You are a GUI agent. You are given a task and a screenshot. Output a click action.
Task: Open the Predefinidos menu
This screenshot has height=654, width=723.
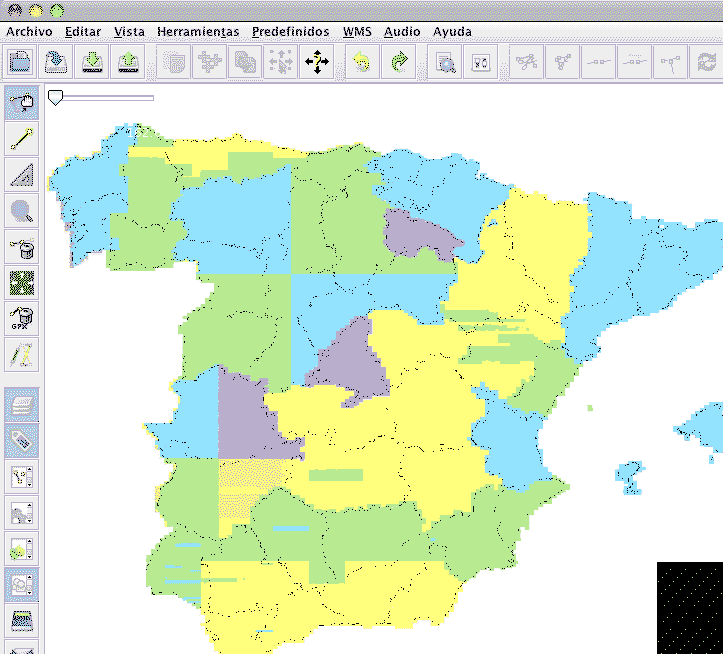[291, 32]
